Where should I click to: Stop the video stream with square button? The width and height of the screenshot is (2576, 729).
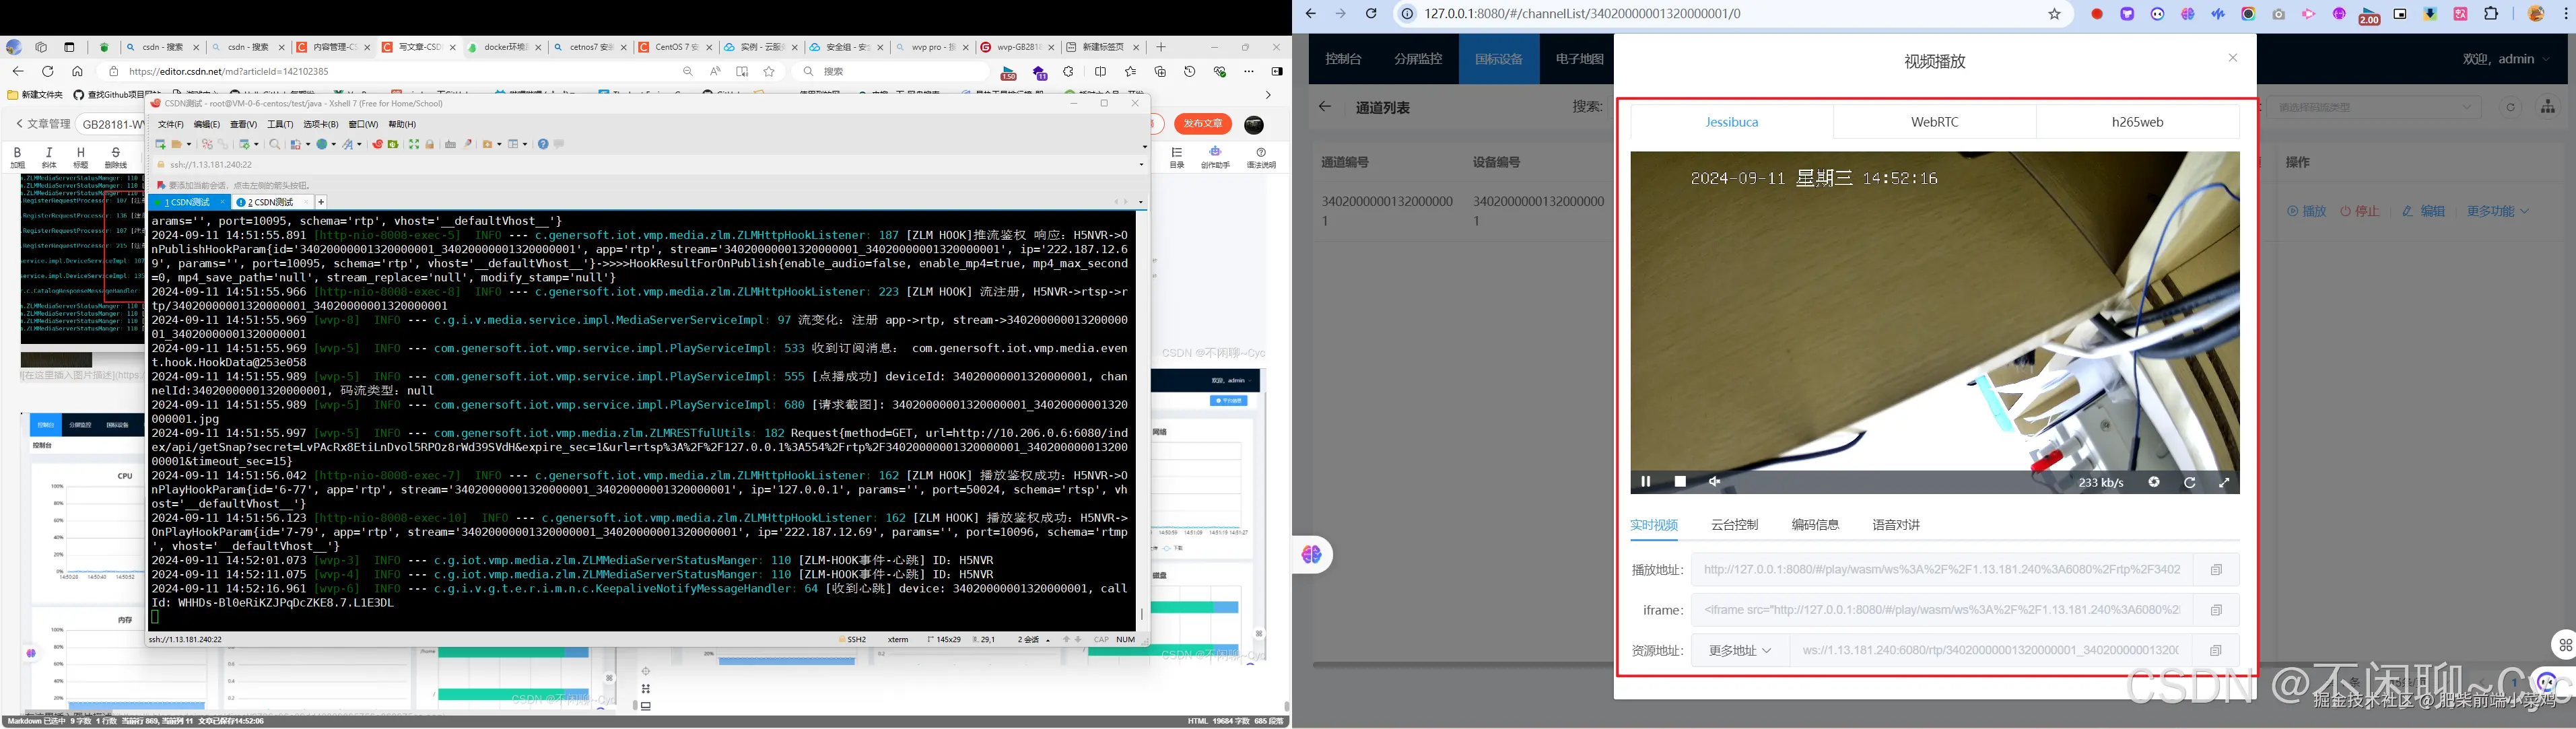click(1680, 482)
